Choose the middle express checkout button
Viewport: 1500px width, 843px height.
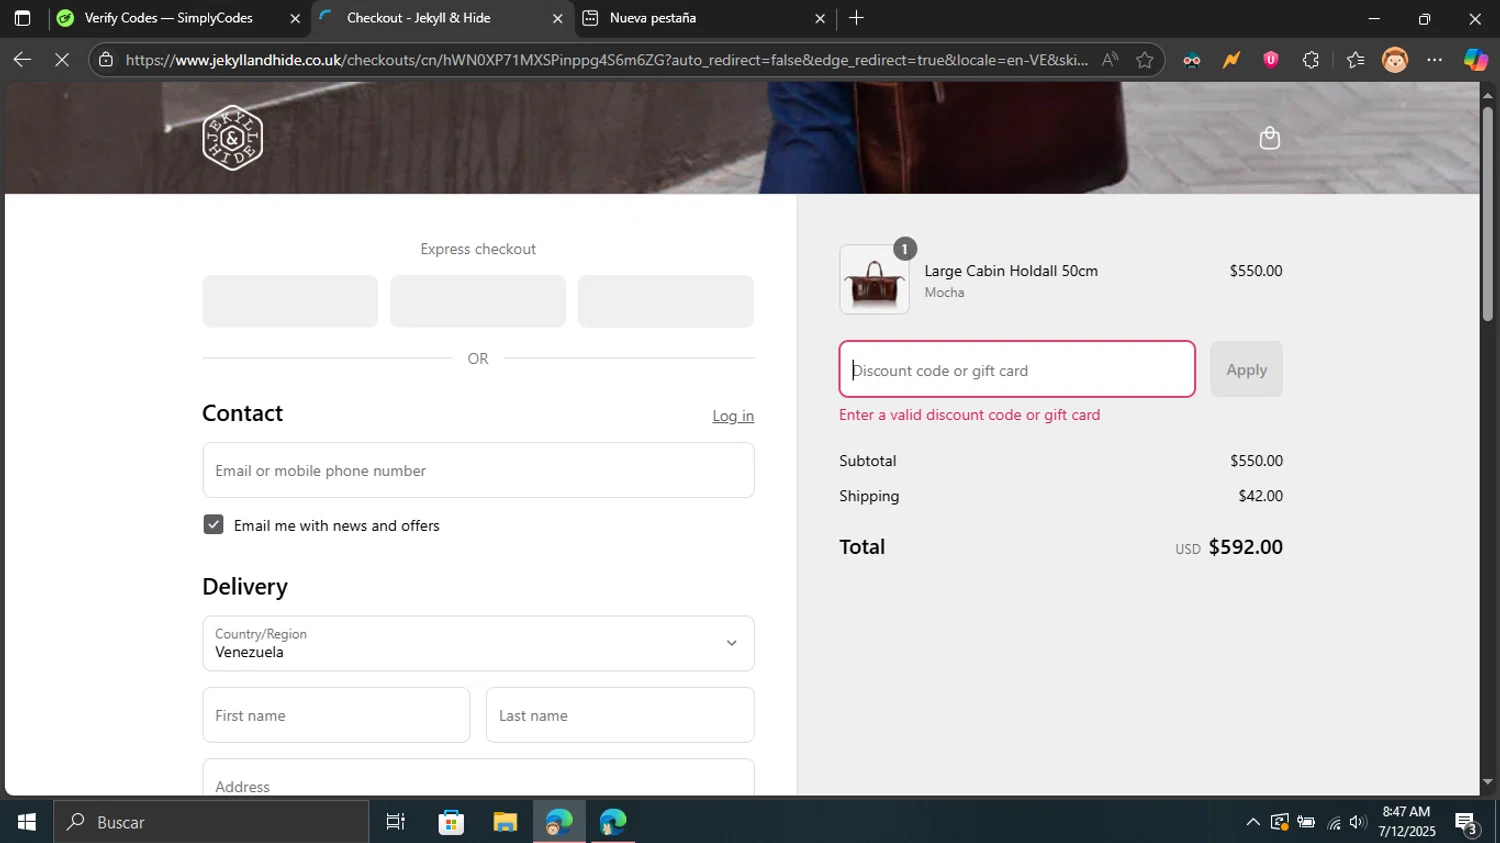pyautogui.click(x=478, y=301)
